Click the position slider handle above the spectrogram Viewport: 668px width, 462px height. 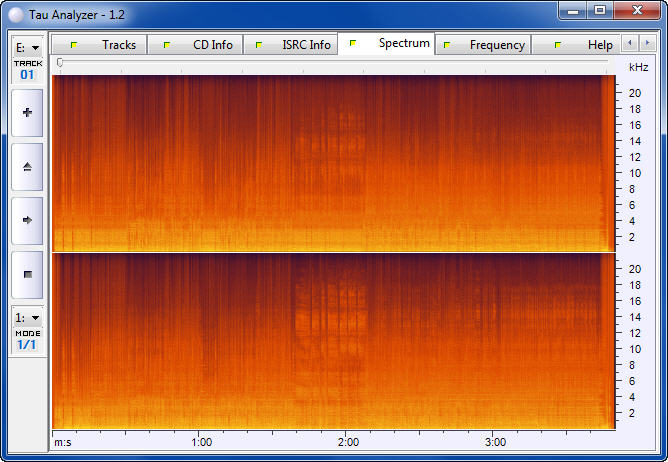click(60, 62)
